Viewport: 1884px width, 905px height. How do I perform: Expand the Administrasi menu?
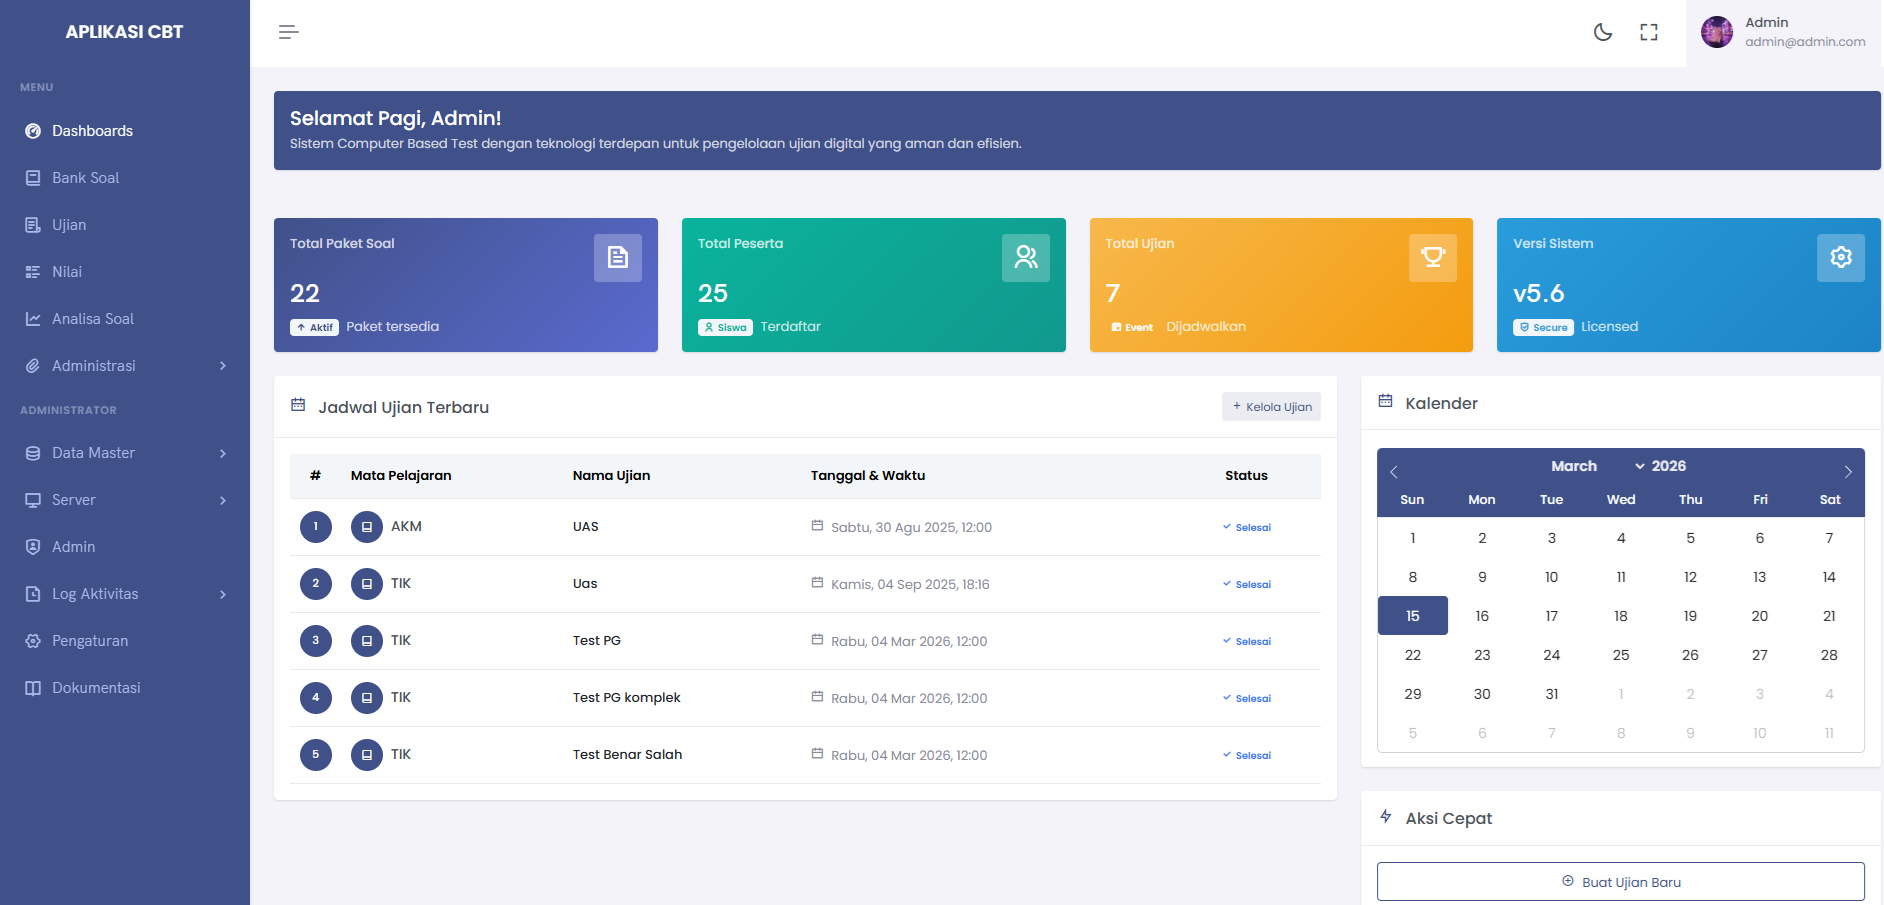pyautogui.click(x=93, y=365)
